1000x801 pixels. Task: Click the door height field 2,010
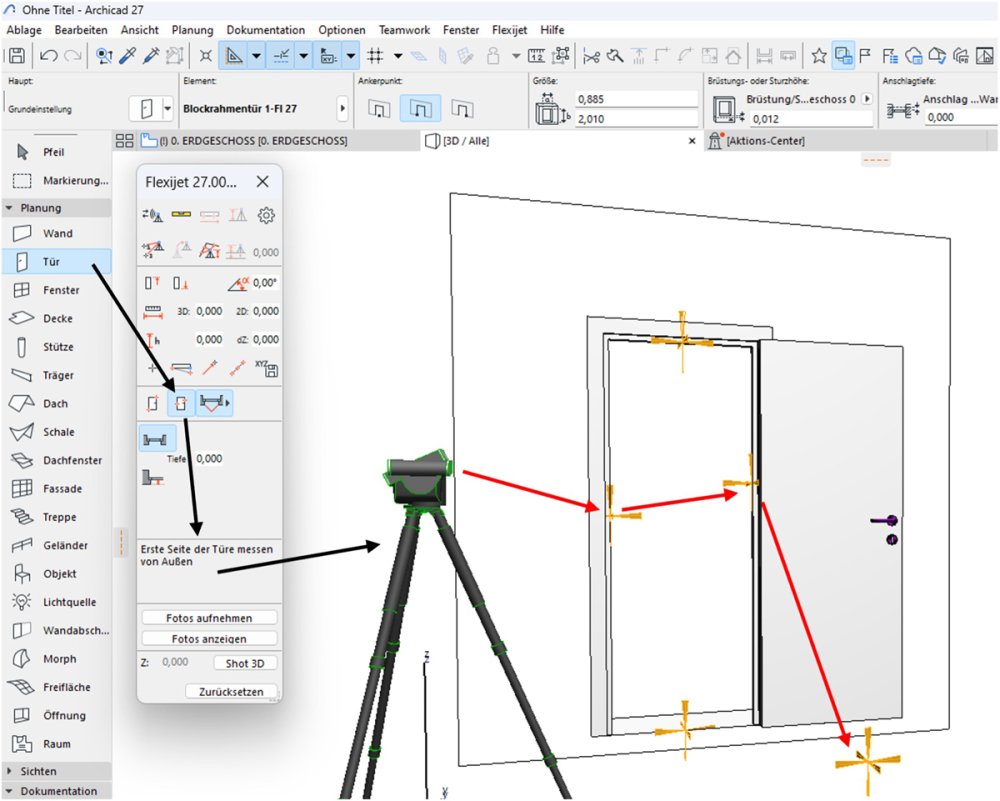(x=636, y=119)
